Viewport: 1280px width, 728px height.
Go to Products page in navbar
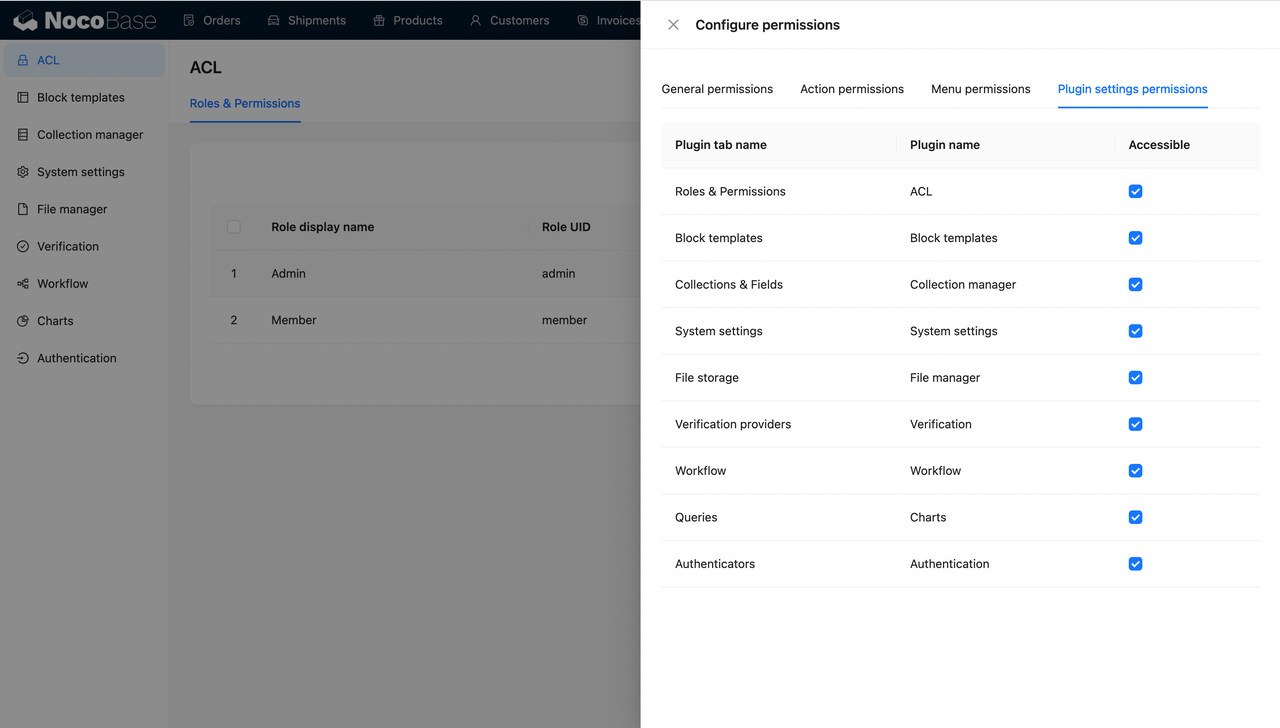pos(407,20)
